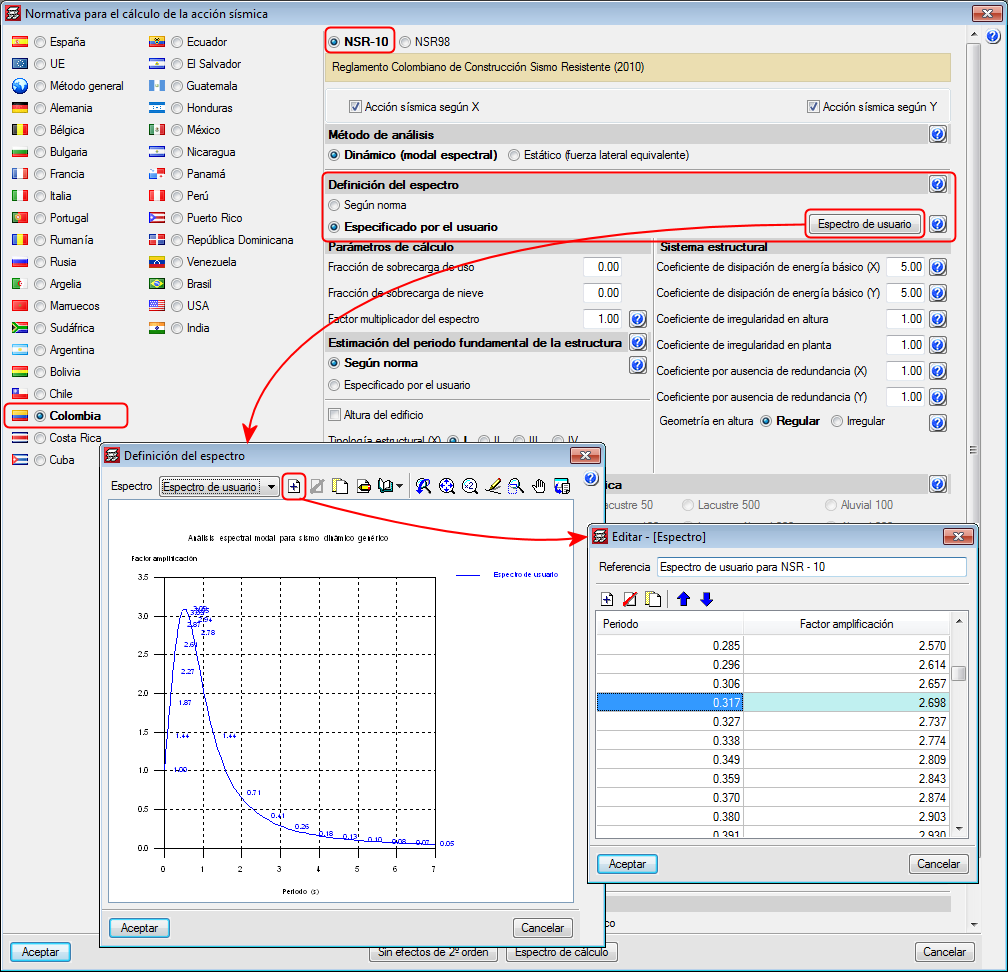Open the library book dropdown arrow
The height and width of the screenshot is (972, 1008).
[400, 487]
